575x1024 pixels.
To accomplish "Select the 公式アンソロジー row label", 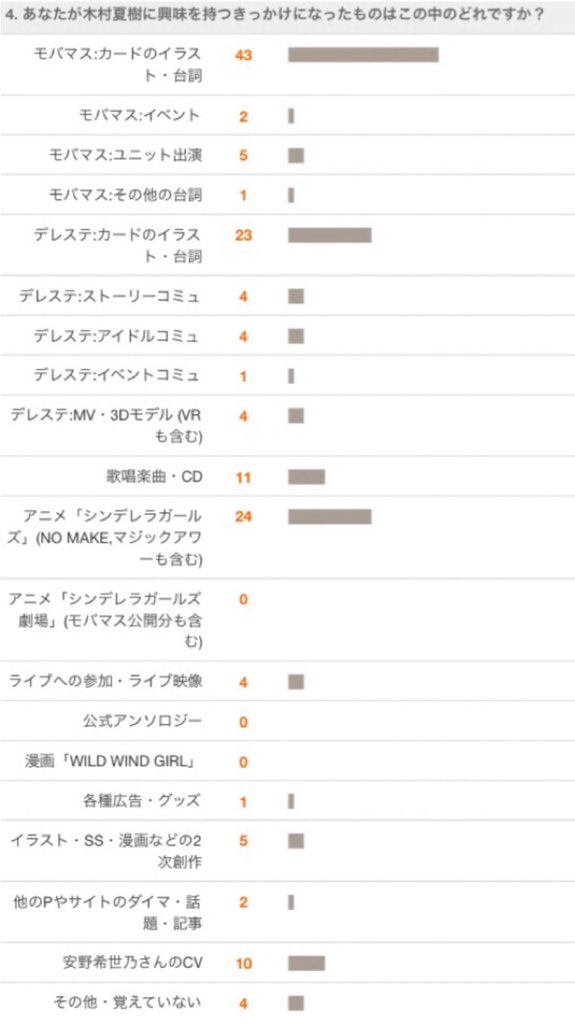I will (142, 721).
